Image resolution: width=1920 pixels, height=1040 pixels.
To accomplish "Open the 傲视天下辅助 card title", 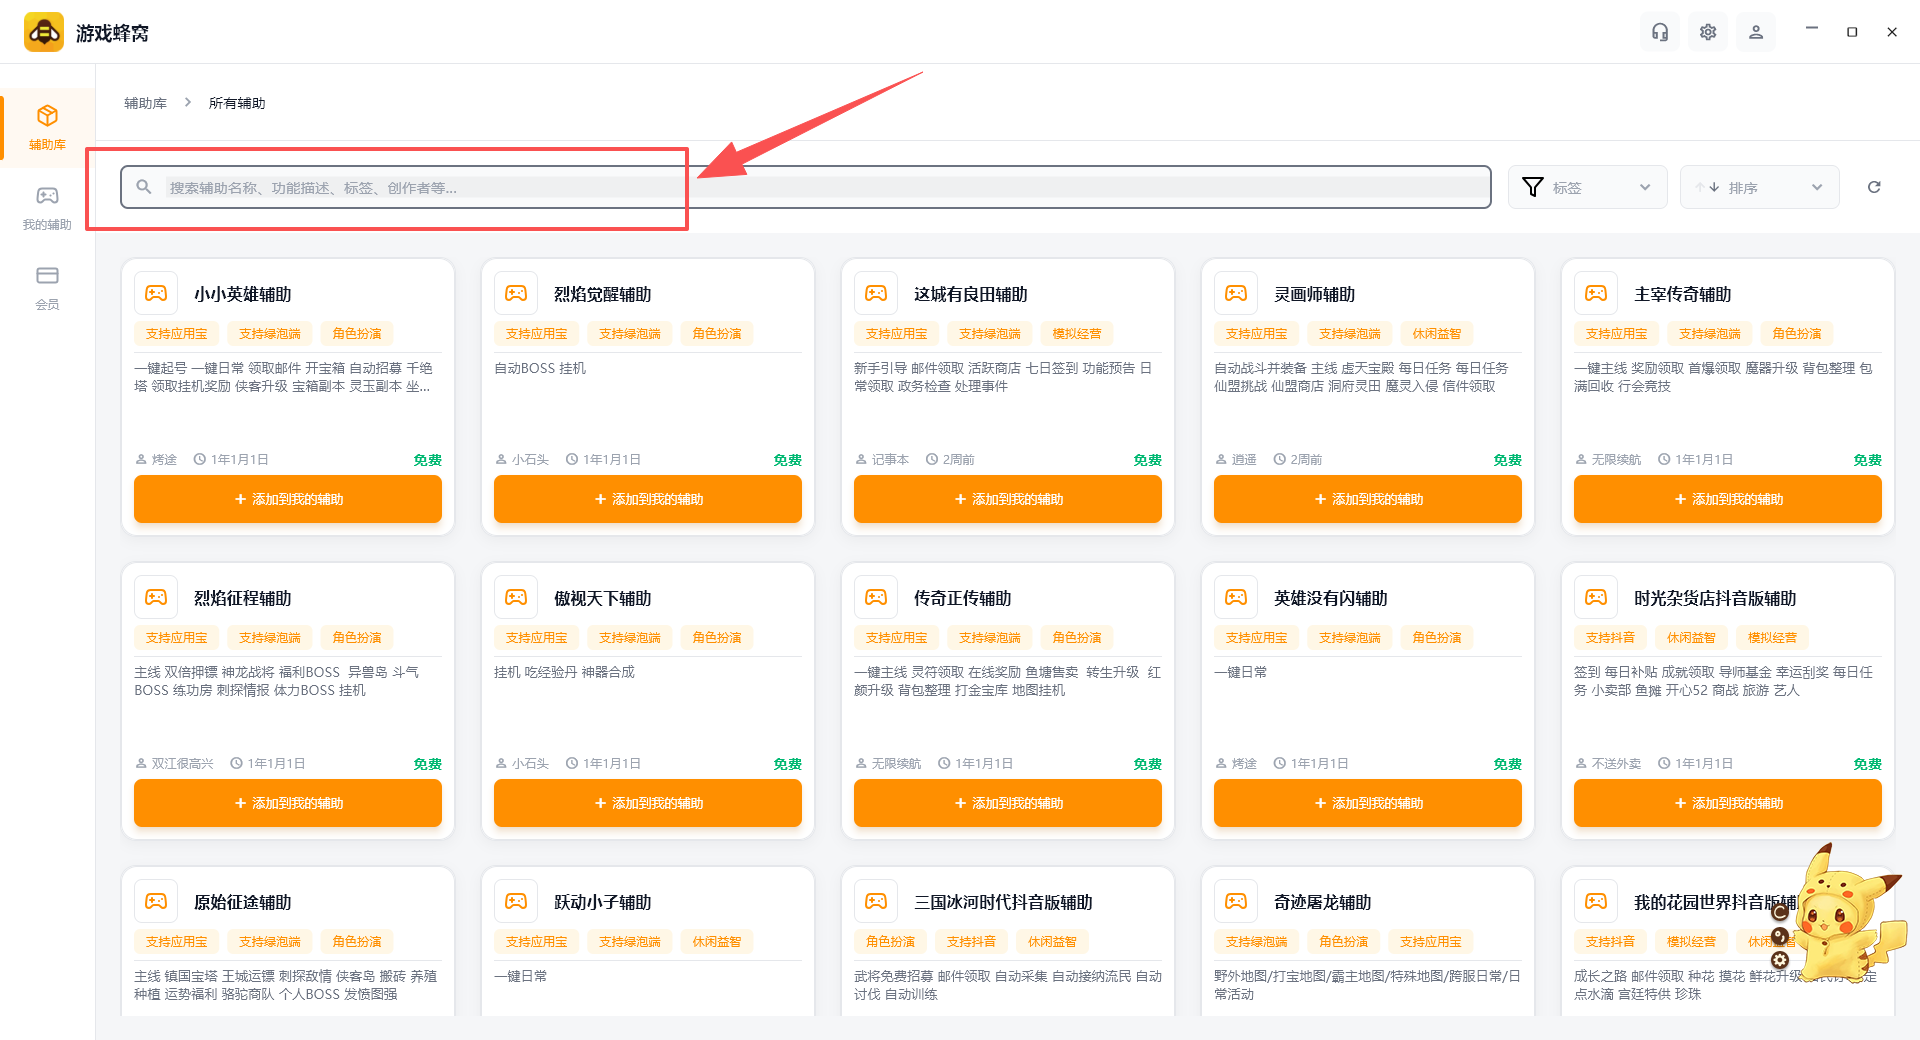I will 603,598.
